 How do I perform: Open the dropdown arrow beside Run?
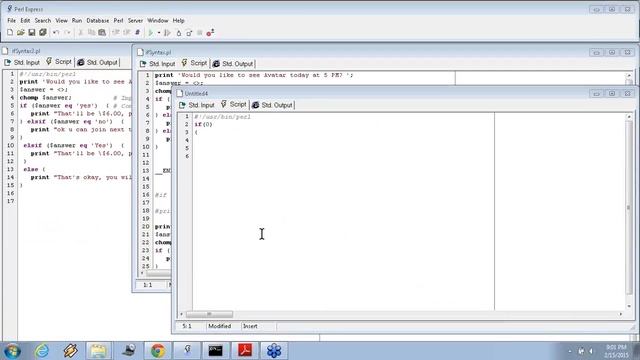tap(159, 33)
